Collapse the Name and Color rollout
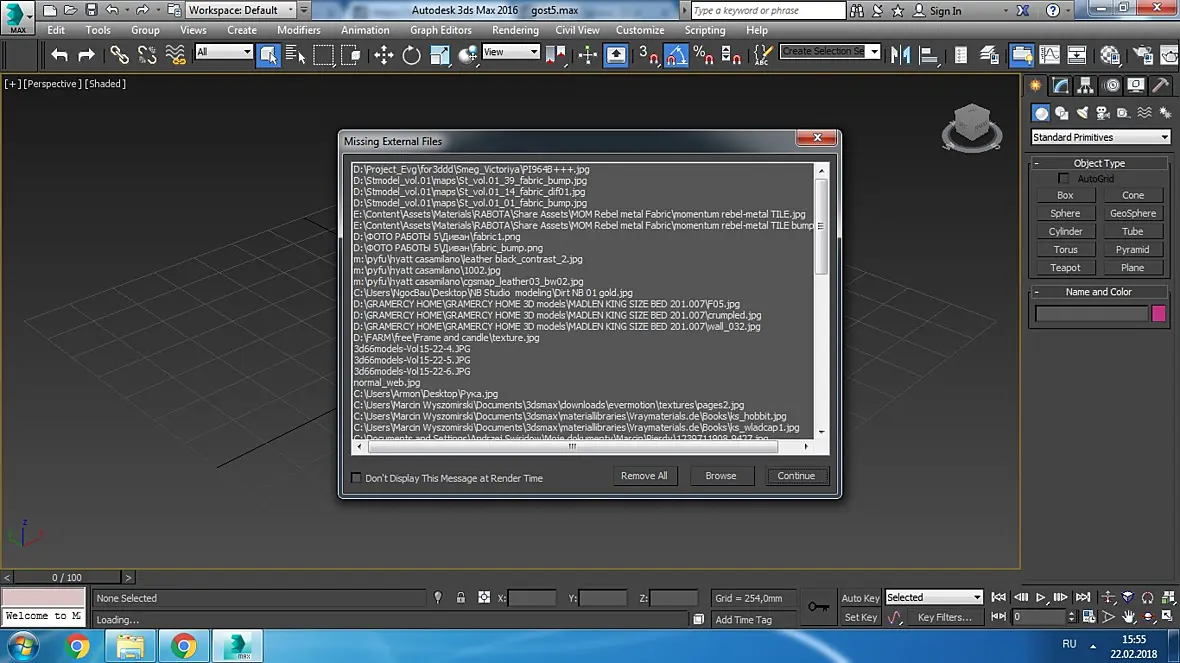The width and height of the screenshot is (1180, 663). 1099,291
